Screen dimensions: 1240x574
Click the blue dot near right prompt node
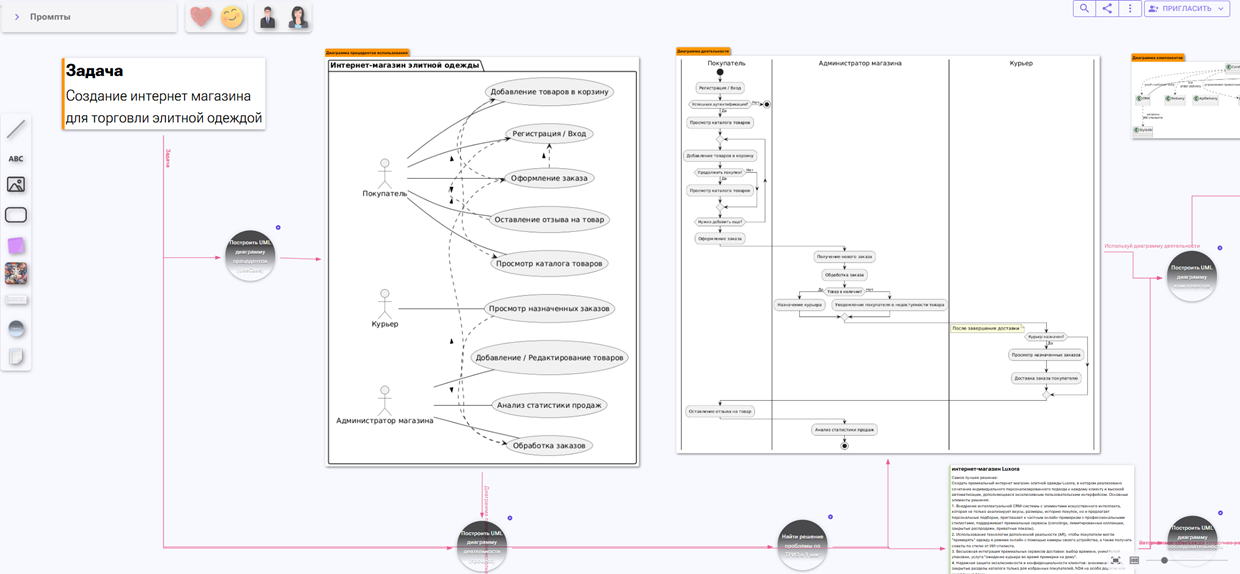pos(1220,247)
